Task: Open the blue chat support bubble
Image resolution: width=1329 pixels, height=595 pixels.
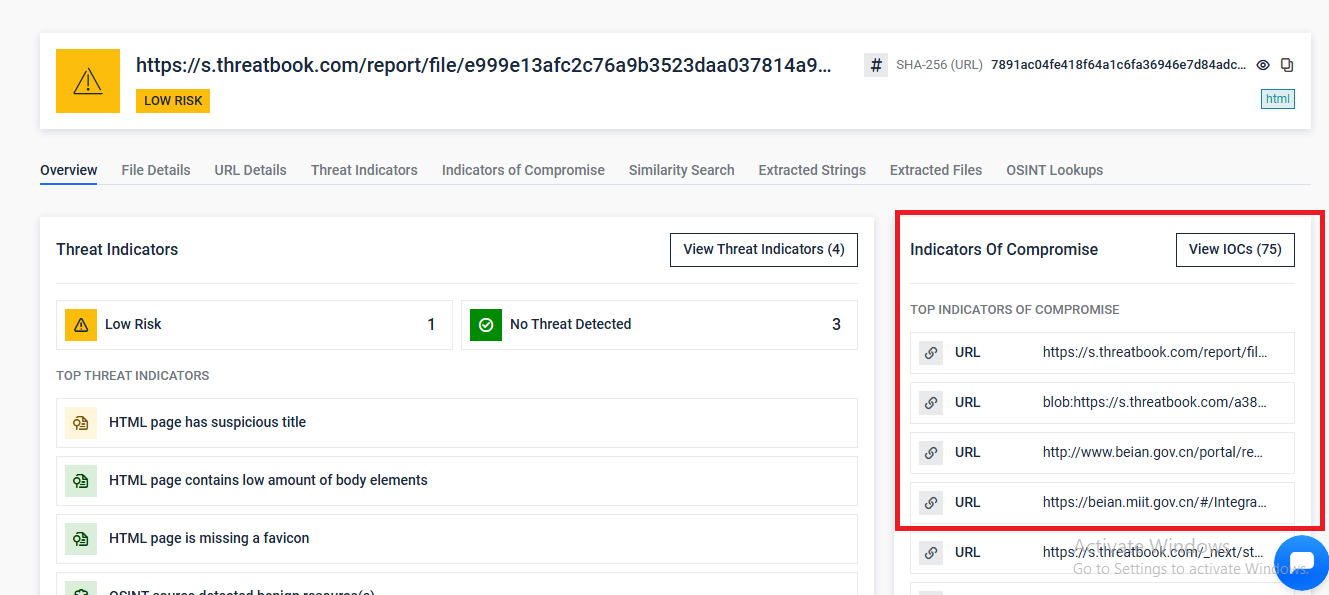Action: (1301, 563)
